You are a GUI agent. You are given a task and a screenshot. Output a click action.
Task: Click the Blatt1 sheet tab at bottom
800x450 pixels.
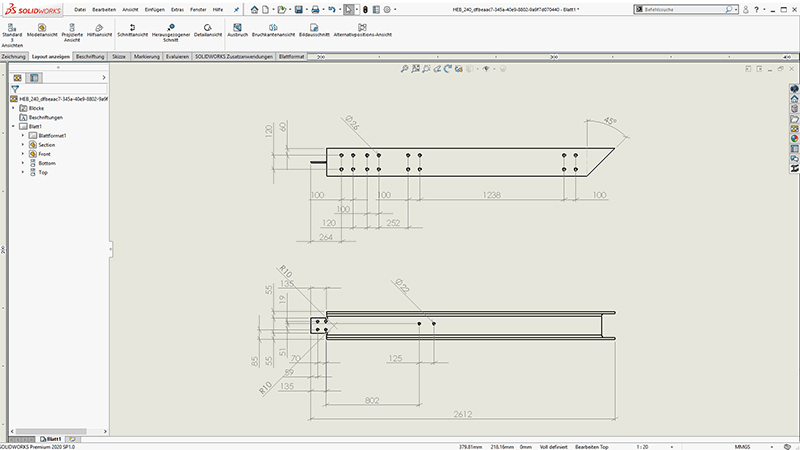[x=53, y=438]
